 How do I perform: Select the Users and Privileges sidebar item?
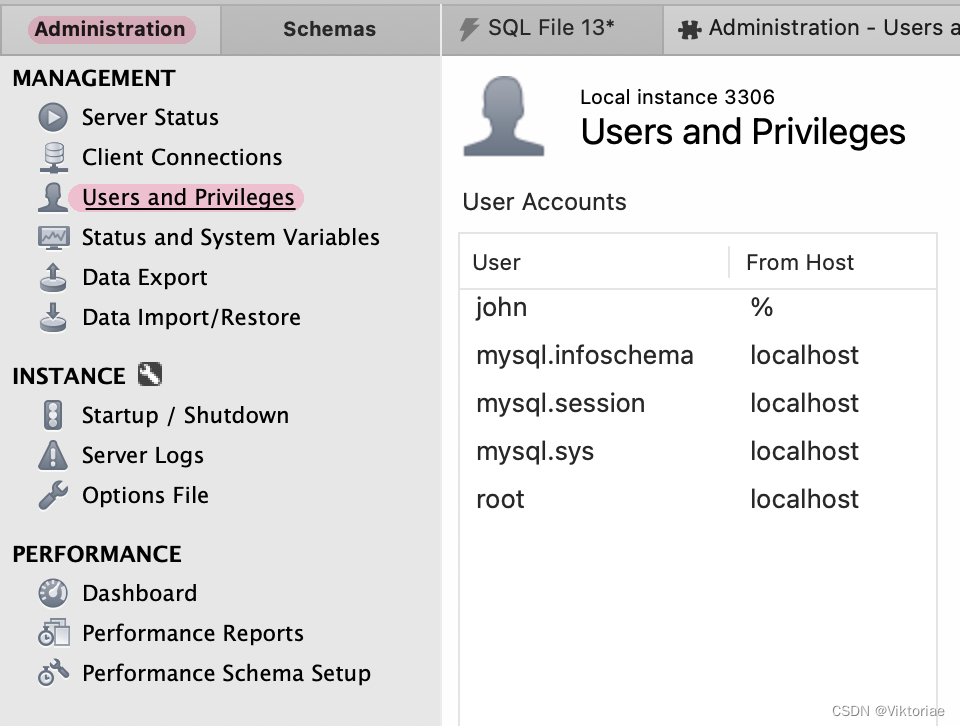[188, 198]
